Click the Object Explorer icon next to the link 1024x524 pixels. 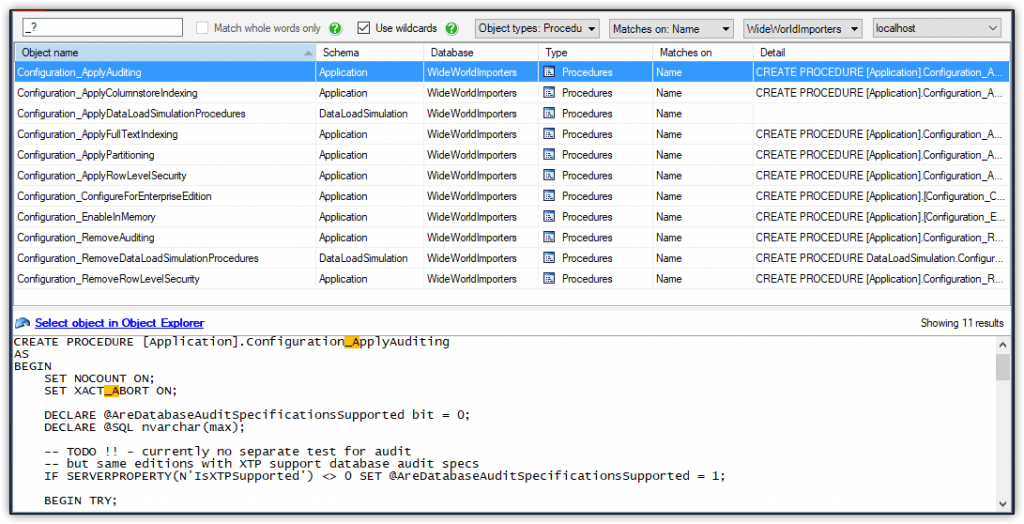(22, 323)
